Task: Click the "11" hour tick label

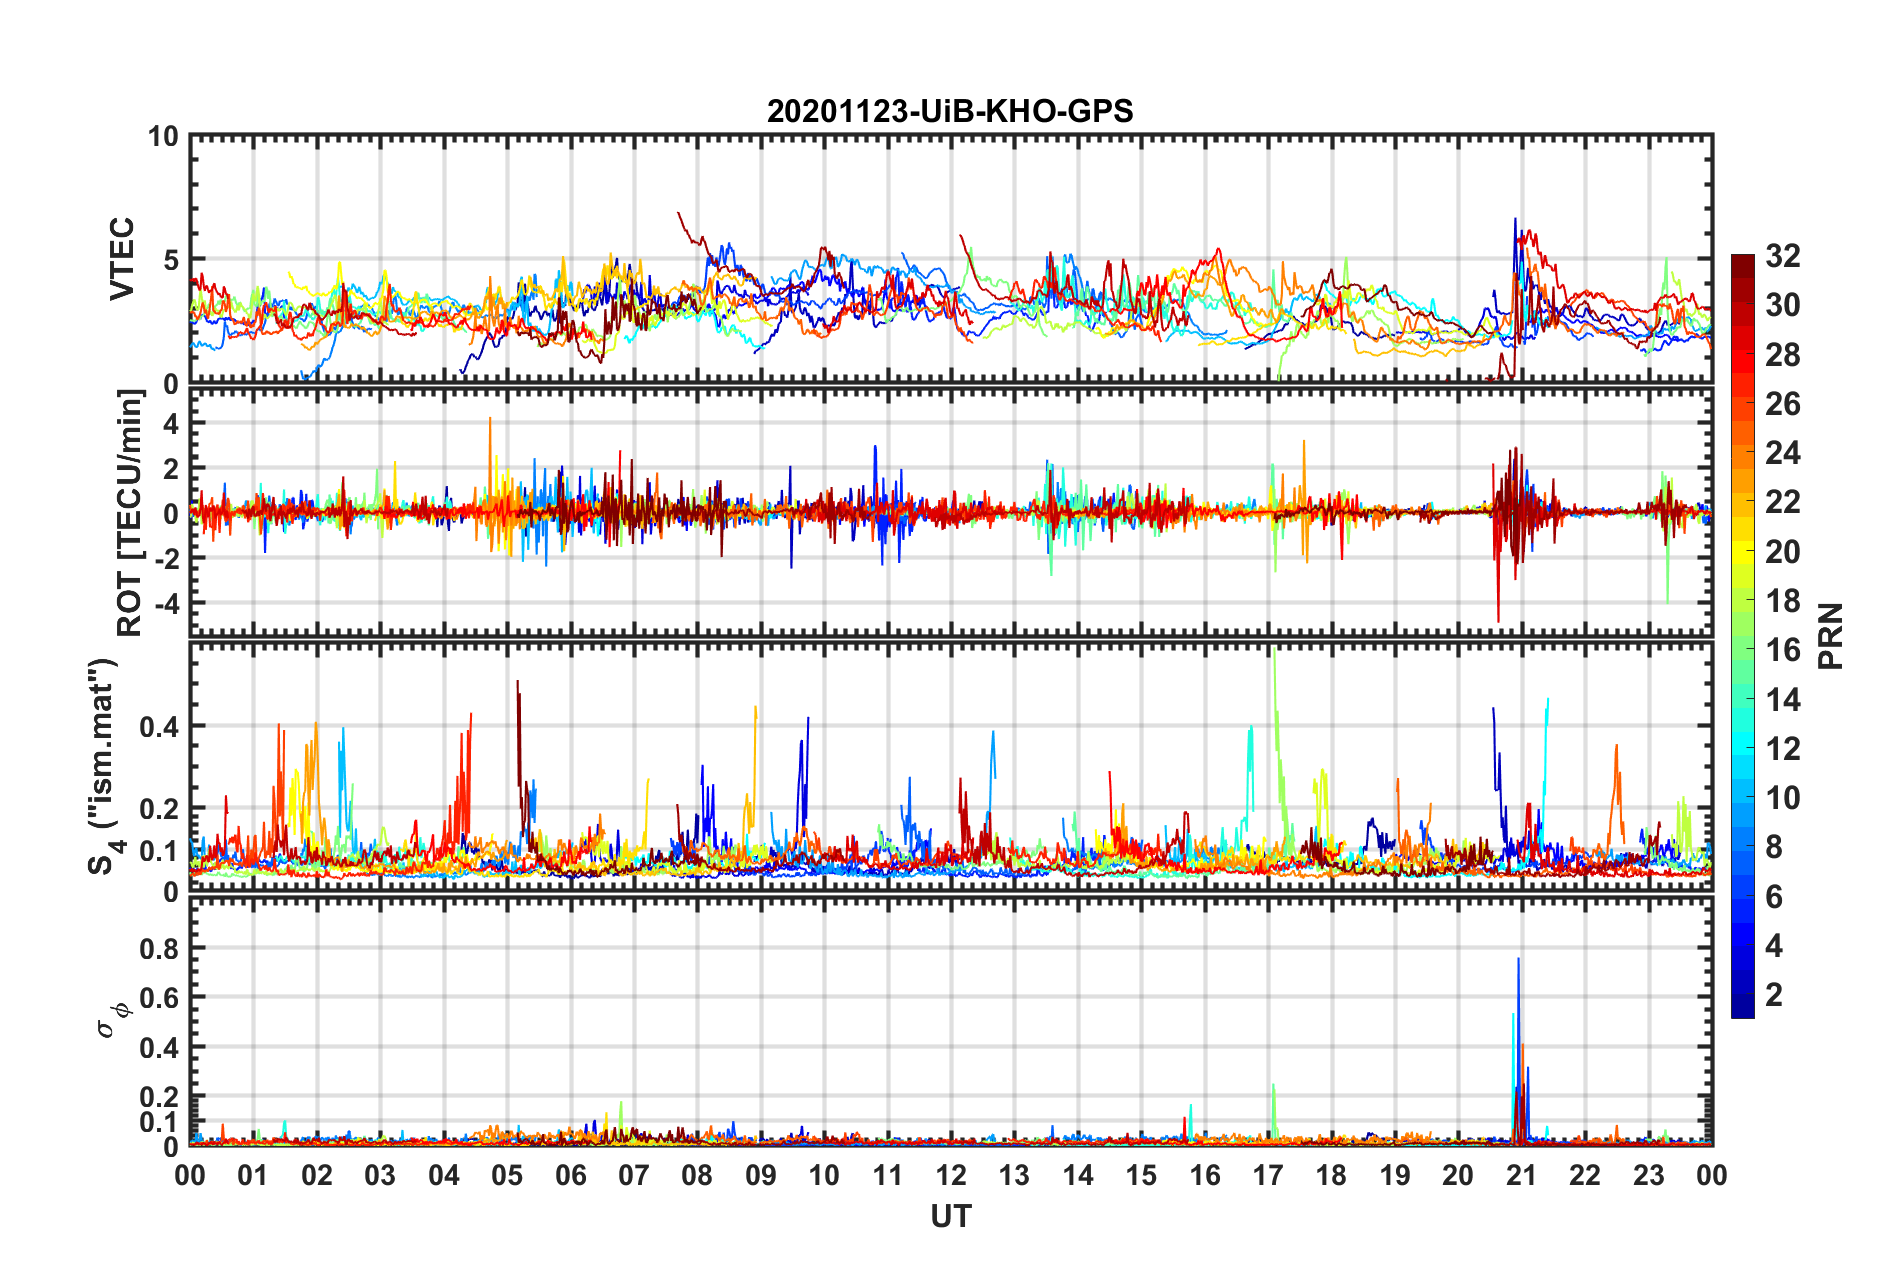Action: coord(888,1175)
